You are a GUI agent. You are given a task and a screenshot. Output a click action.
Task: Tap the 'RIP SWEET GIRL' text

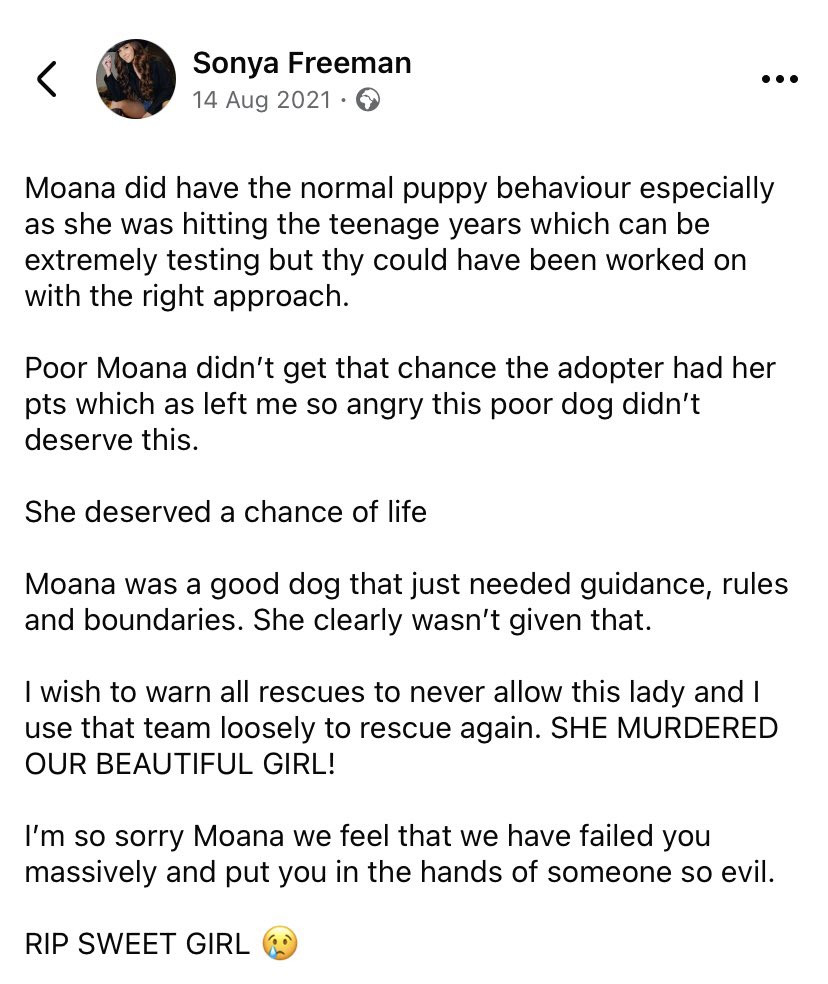(137, 944)
